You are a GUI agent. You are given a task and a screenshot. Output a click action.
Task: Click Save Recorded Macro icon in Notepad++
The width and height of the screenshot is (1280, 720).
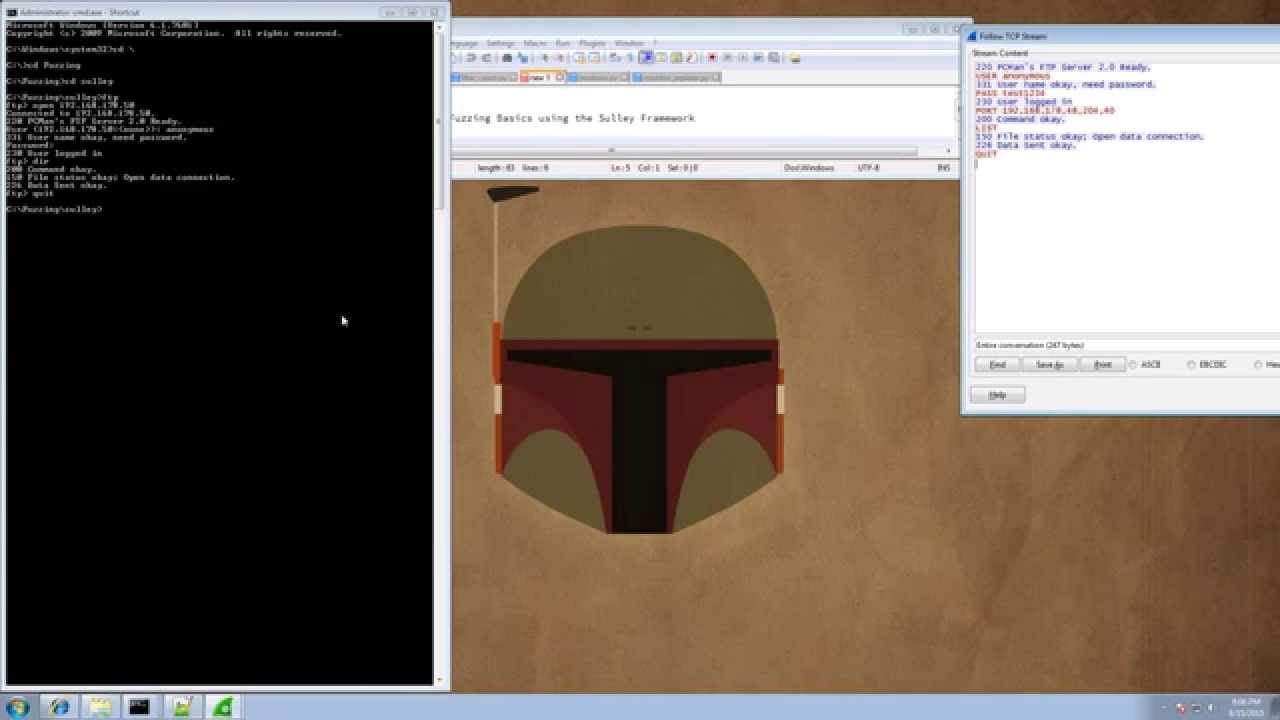pyautogui.click(x=773, y=58)
